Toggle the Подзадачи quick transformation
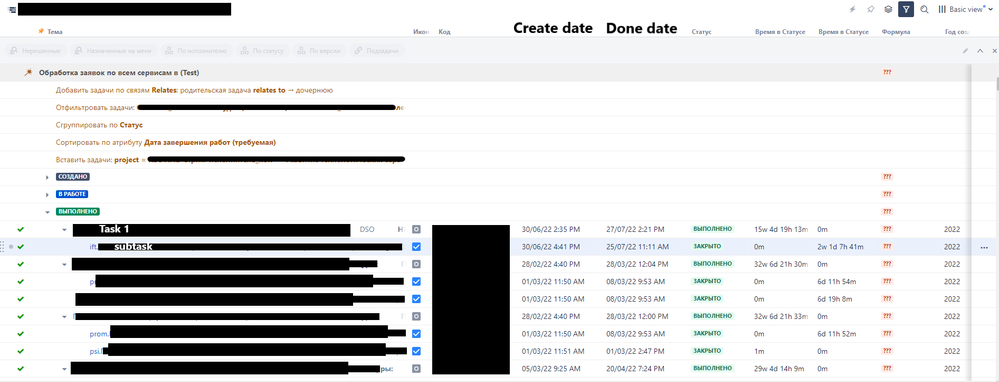Screen dimensions: 999x382 pyautogui.click(x=376, y=50)
